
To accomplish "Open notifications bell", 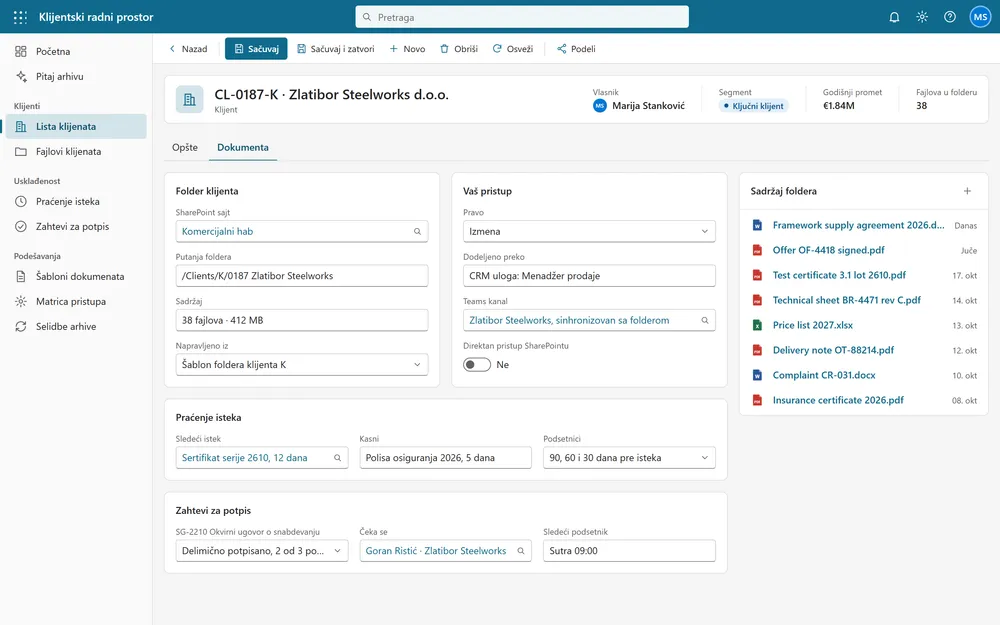I will (x=894, y=17).
